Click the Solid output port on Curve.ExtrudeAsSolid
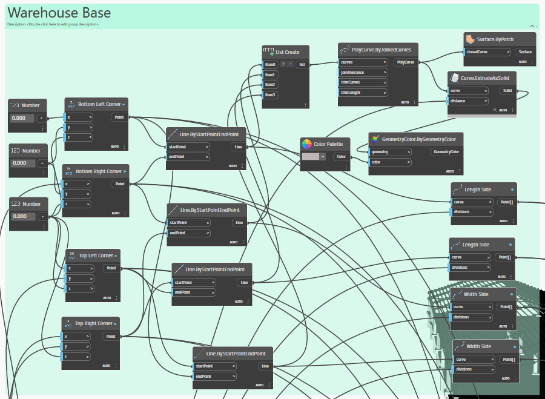 [508, 91]
